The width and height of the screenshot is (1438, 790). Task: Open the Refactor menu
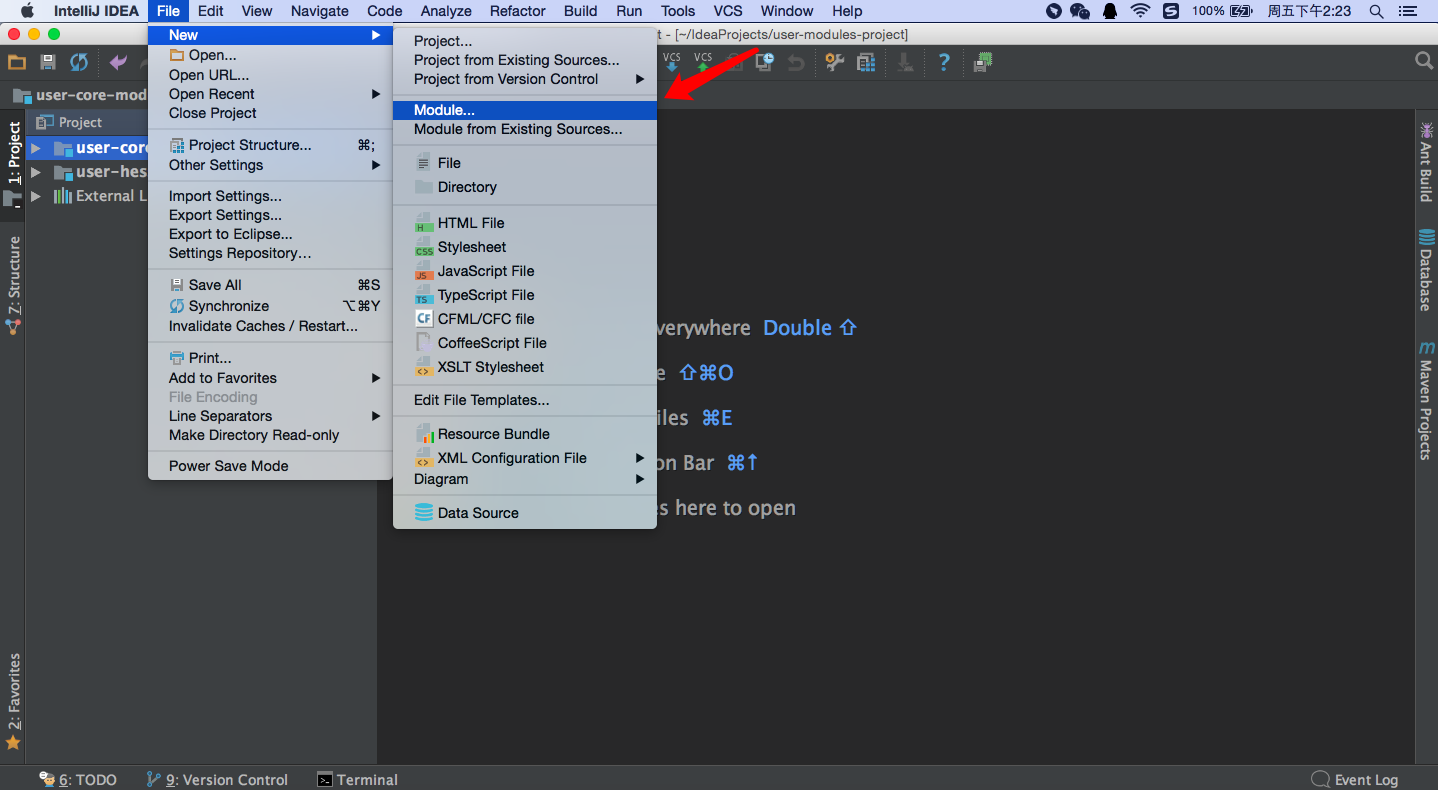click(x=517, y=11)
